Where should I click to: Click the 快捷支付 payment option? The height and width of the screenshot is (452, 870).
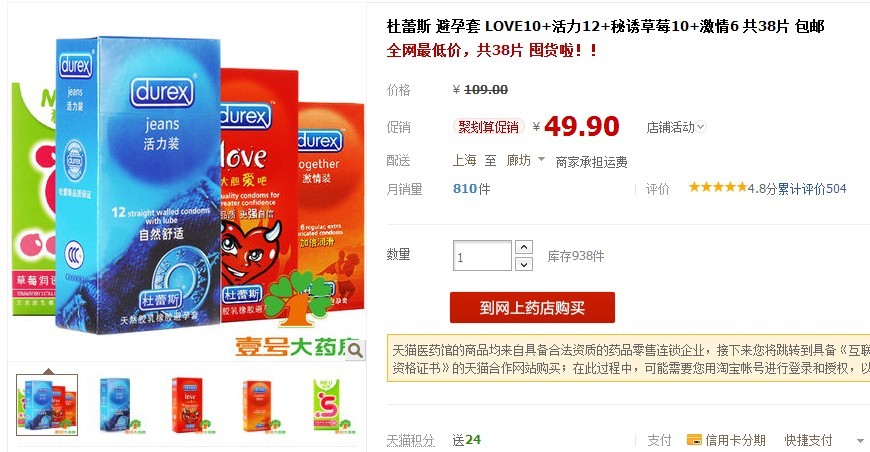[808, 440]
